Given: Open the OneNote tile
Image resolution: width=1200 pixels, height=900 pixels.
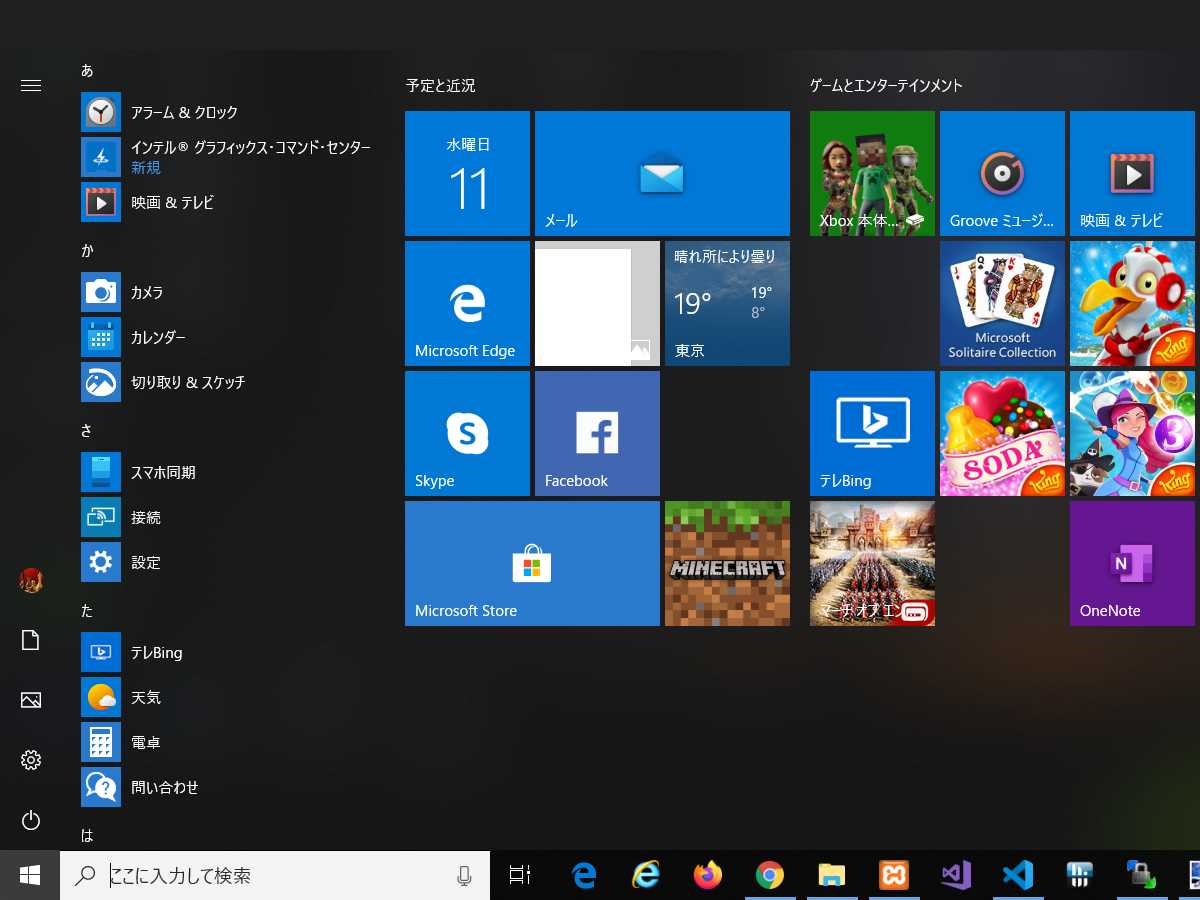Looking at the screenshot, I should [x=1132, y=563].
